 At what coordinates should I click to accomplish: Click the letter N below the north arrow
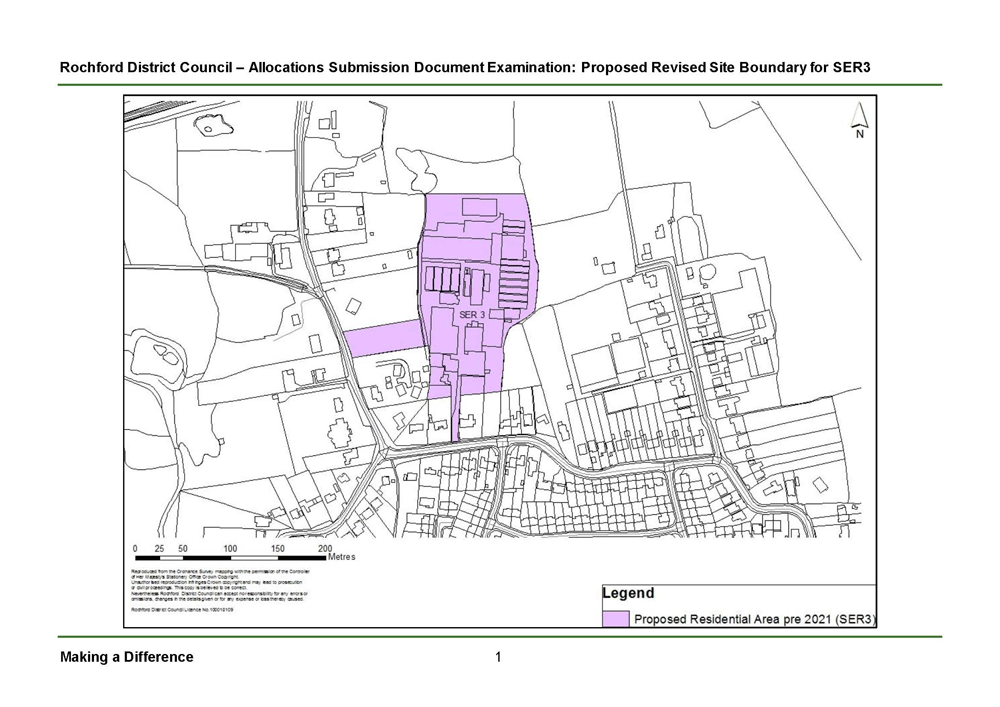pos(857,131)
